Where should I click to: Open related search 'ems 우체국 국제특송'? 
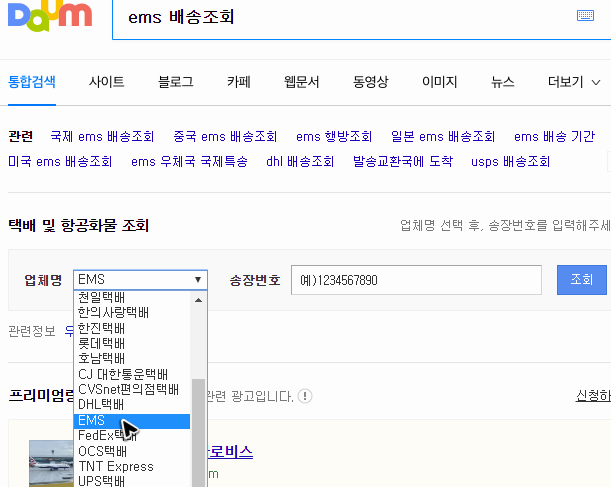pyautogui.click(x=189, y=161)
